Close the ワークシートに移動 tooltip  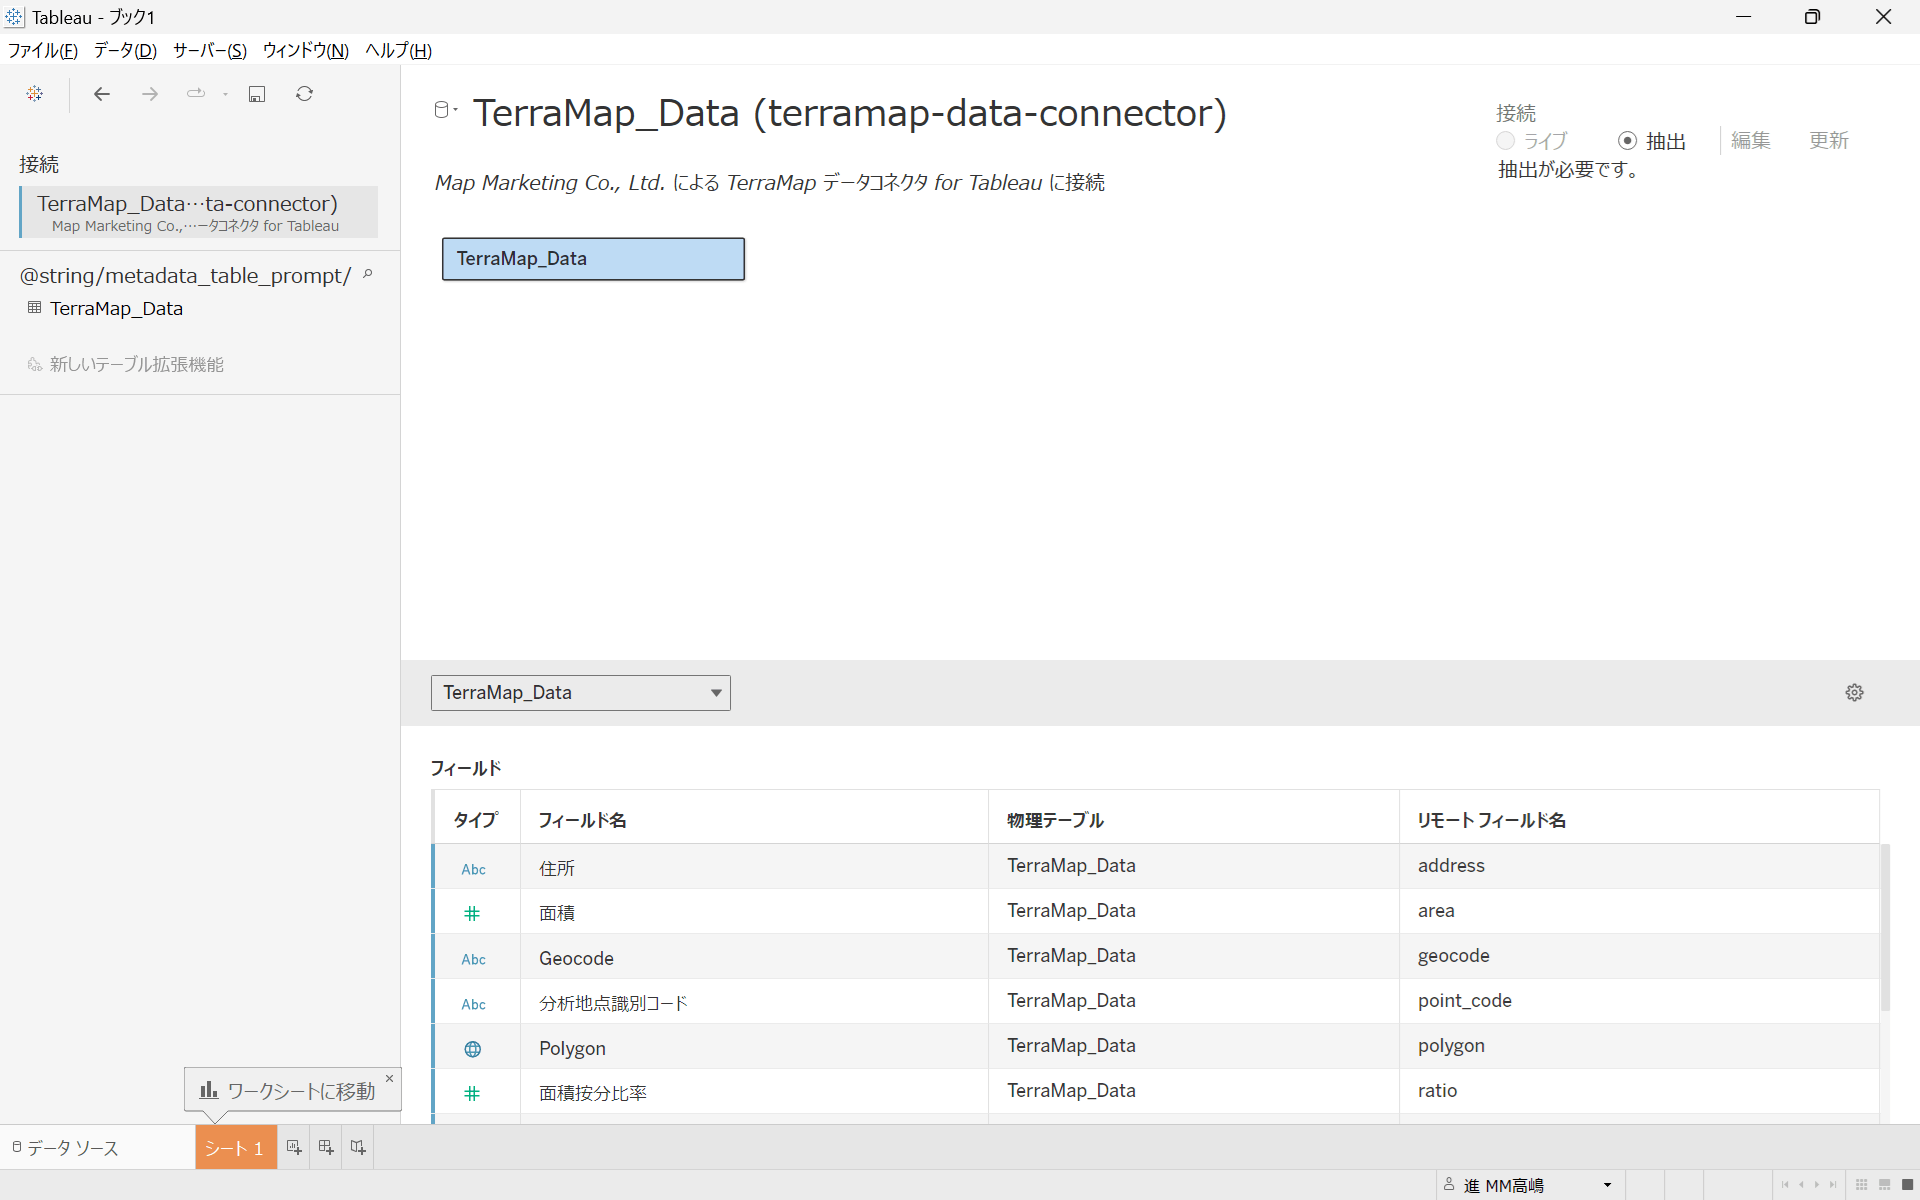[390, 1078]
